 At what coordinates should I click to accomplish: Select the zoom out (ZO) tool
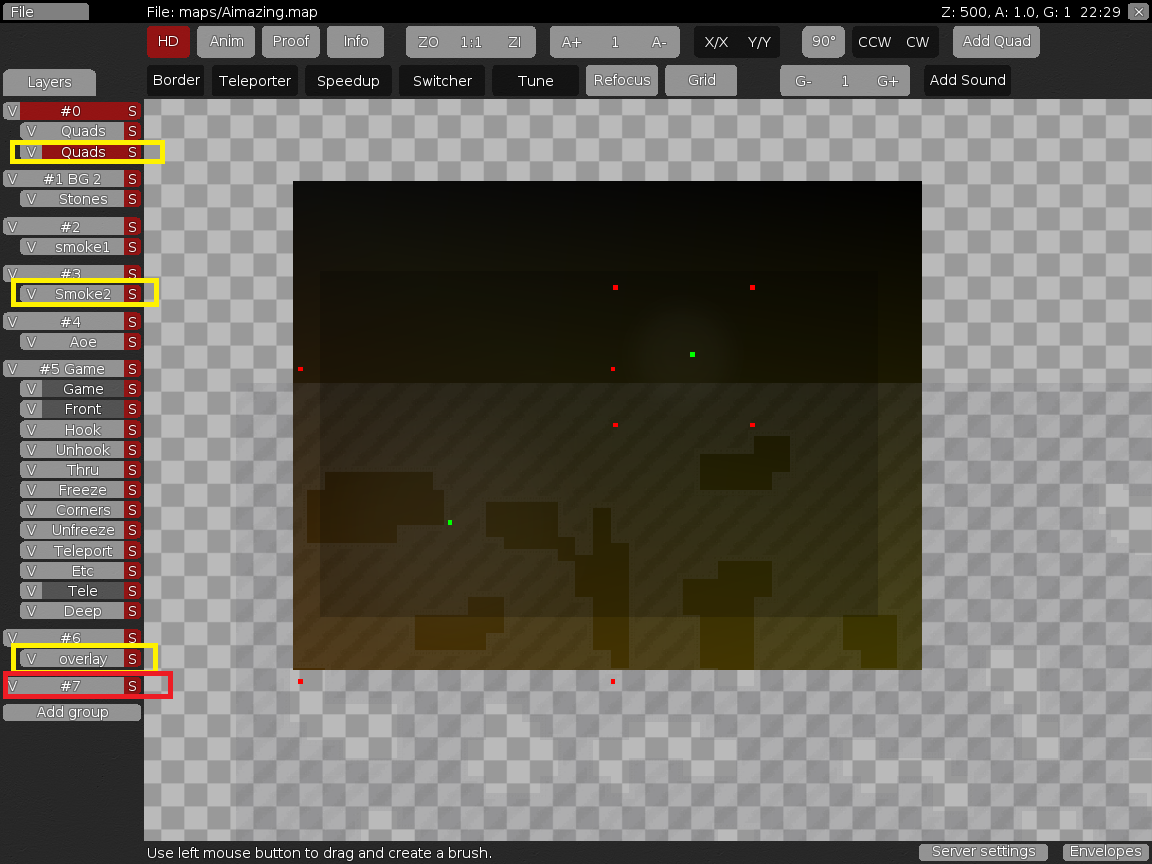(x=430, y=42)
